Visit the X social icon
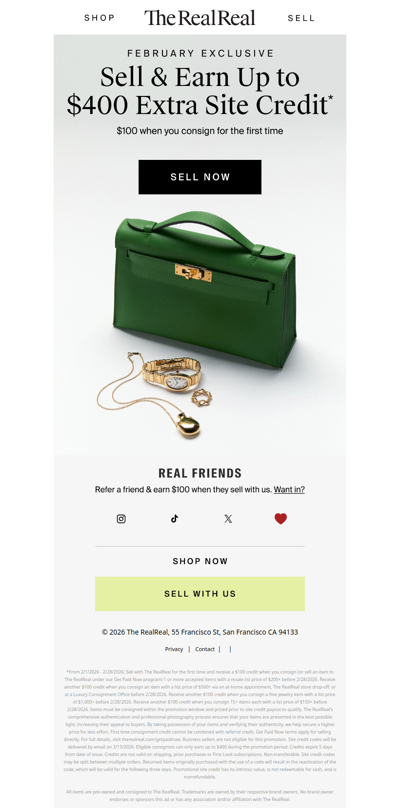The width and height of the screenshot is (400, 808). tap(228, 519)
